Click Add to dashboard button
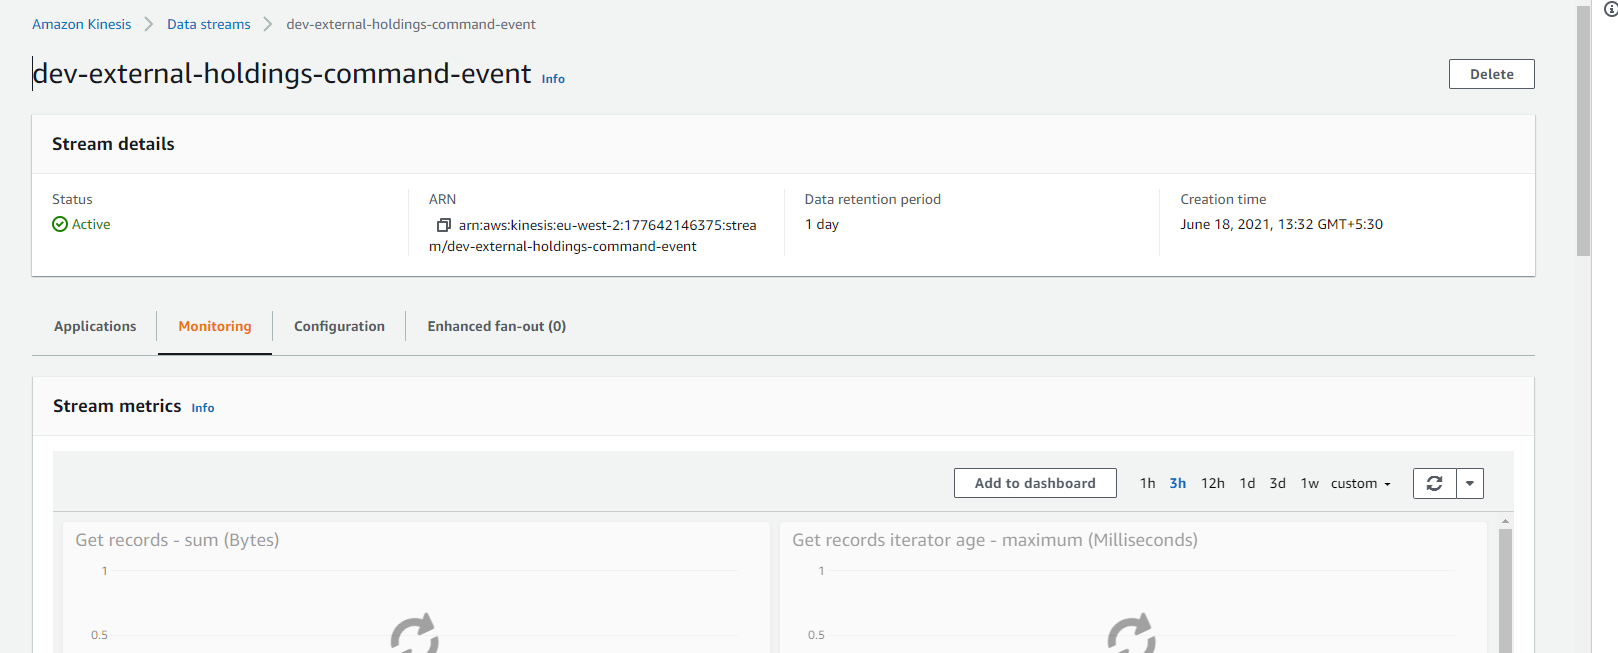 point(1035,483)
